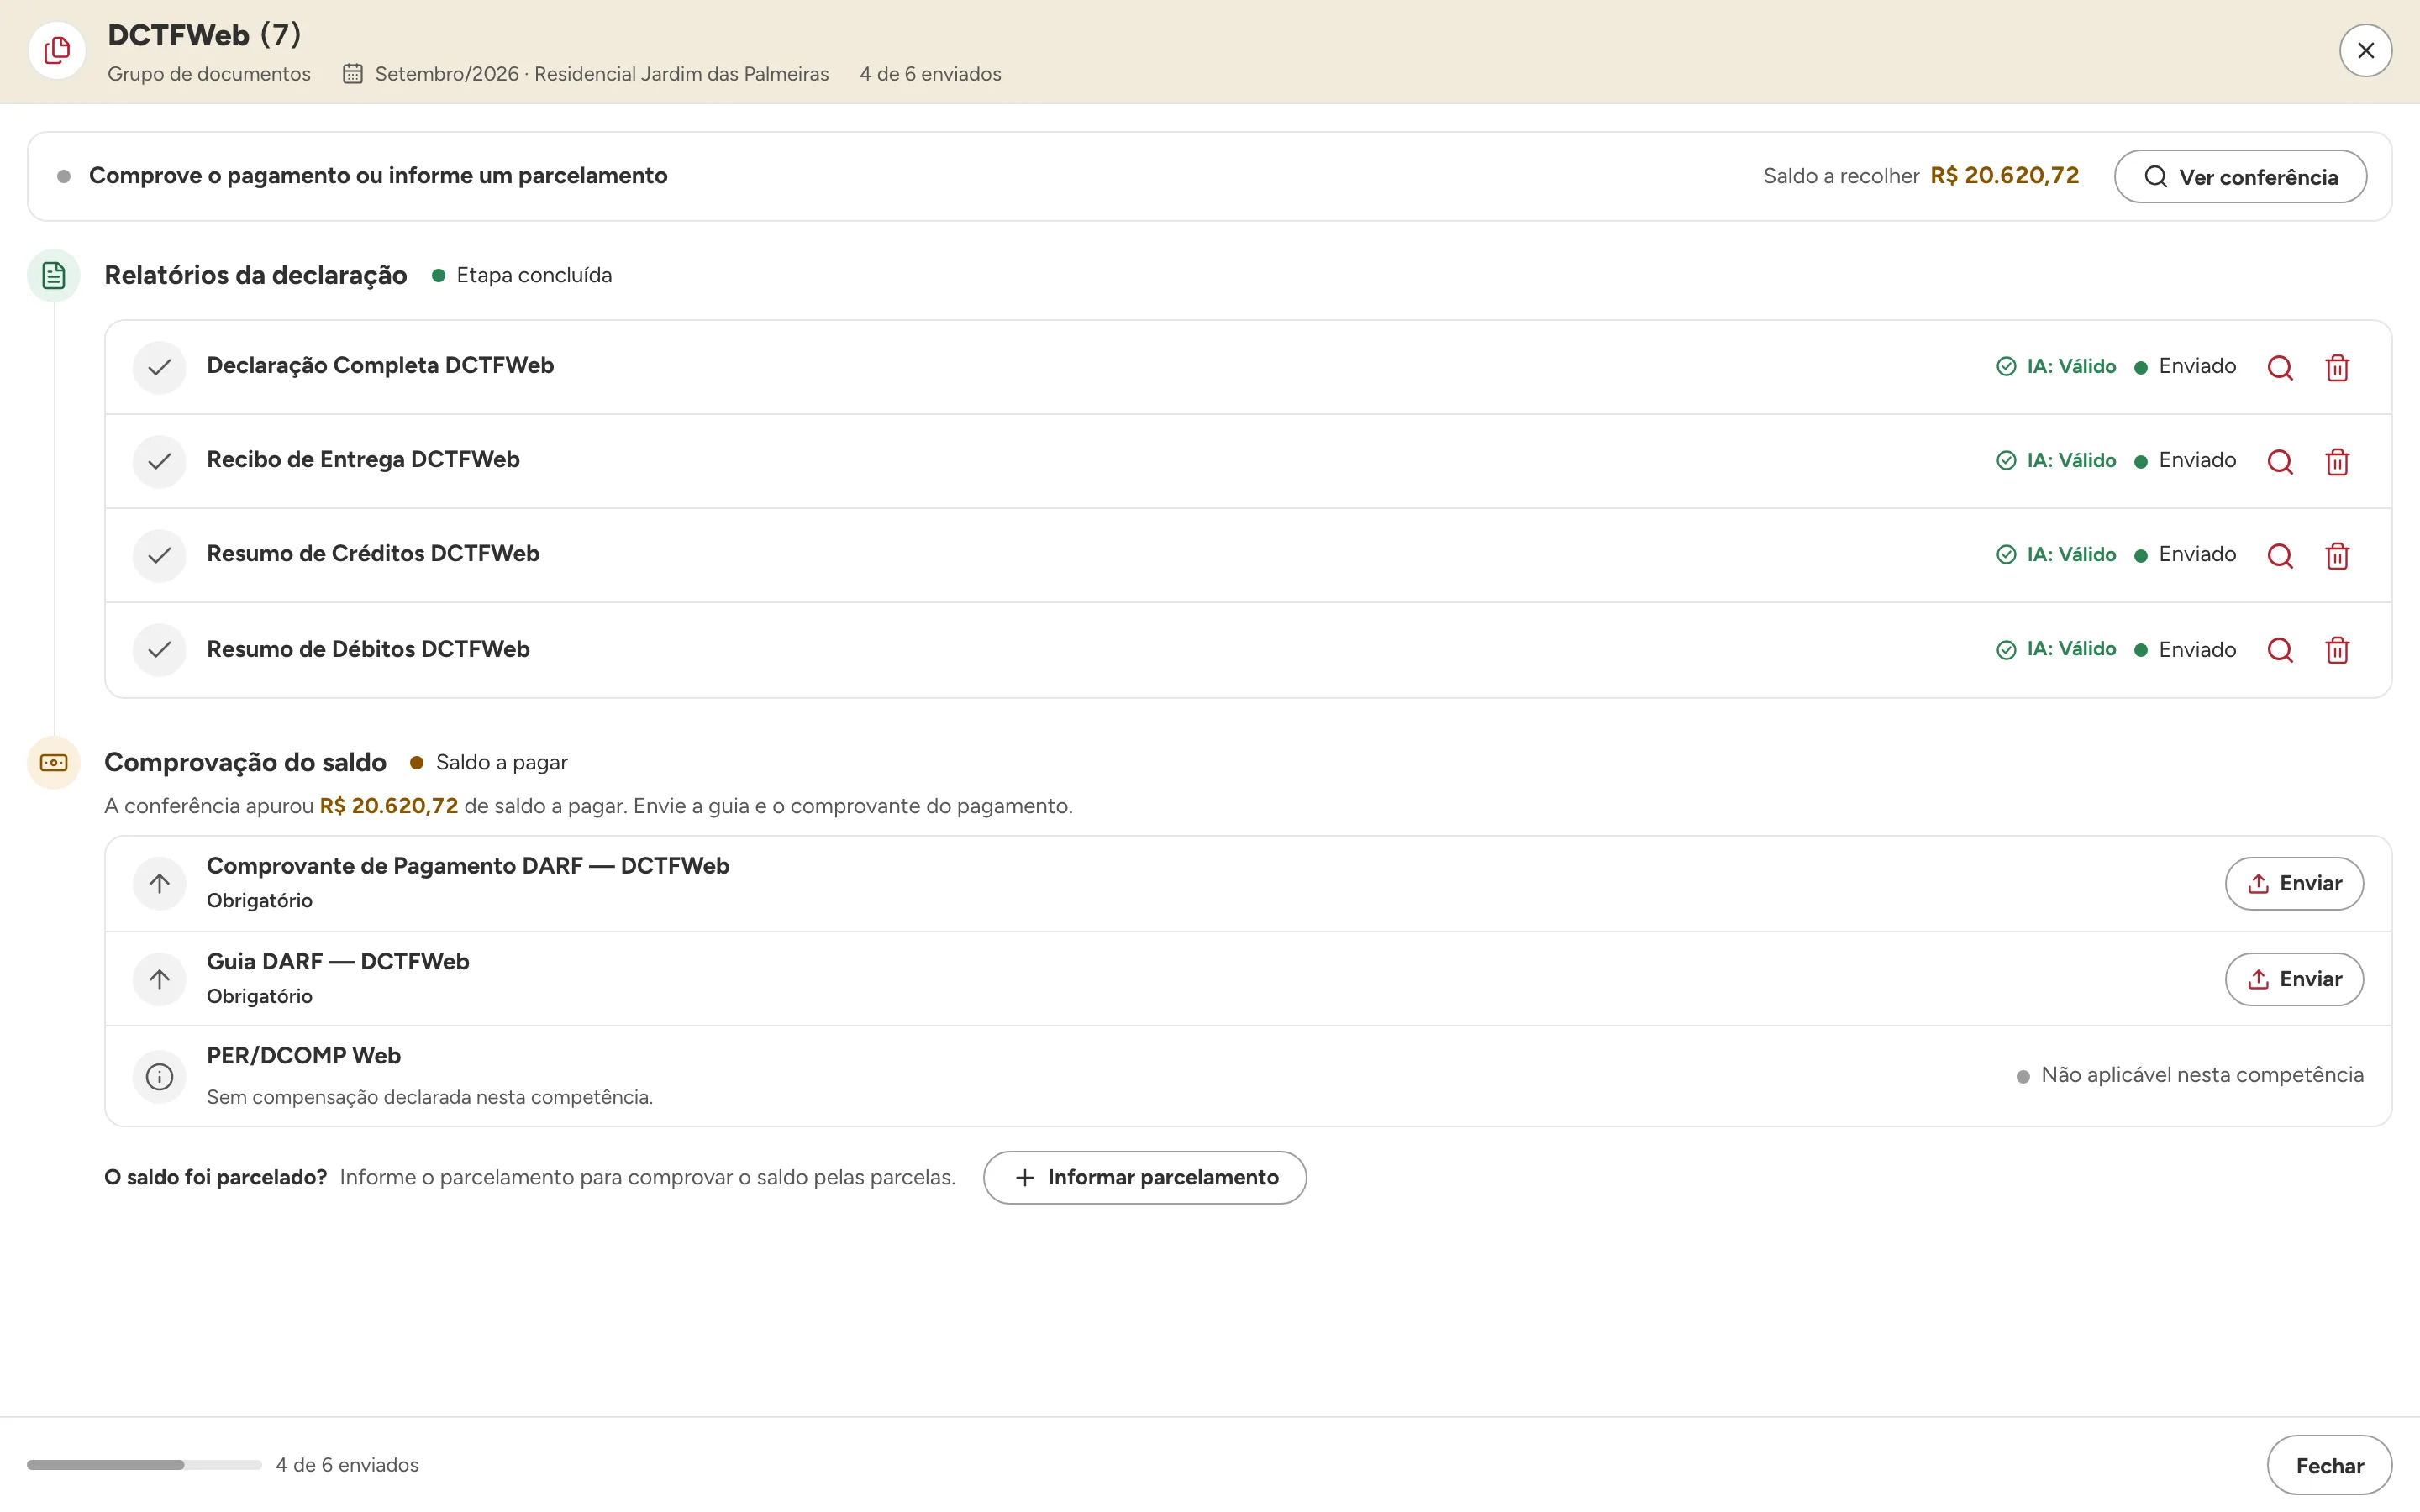The width and height of the screenshot is (2420, 1512).
Task: Click Saldo a recolher R$ 20.620,72 value
Action: tap(2004, 175)
